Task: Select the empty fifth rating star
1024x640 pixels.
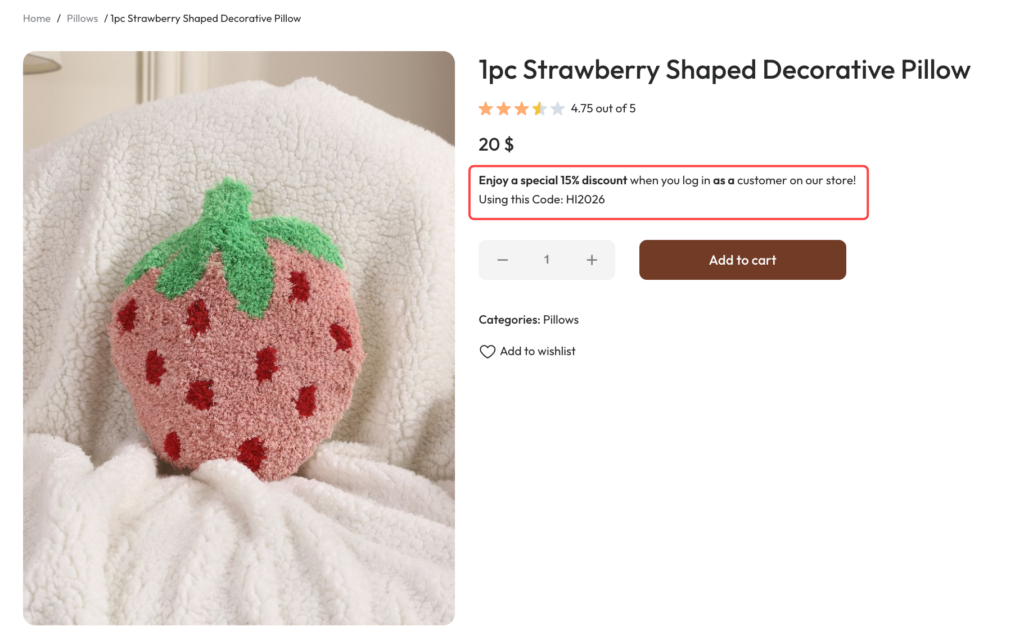Action: pyautogui.click(x=557, y=108)
